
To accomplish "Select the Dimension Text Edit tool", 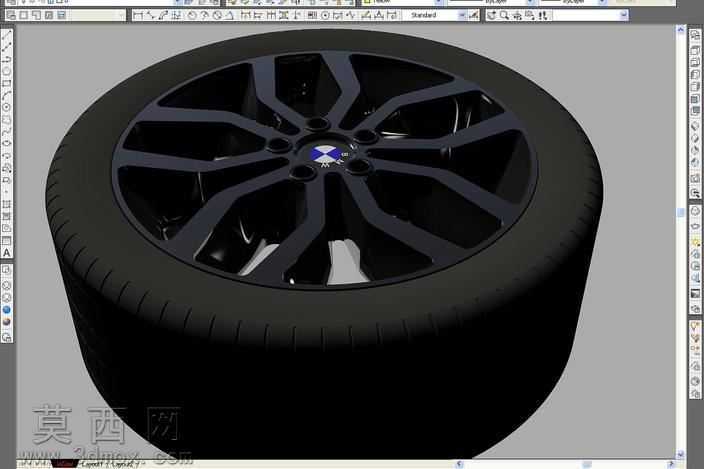I will [x=379, y=15].
